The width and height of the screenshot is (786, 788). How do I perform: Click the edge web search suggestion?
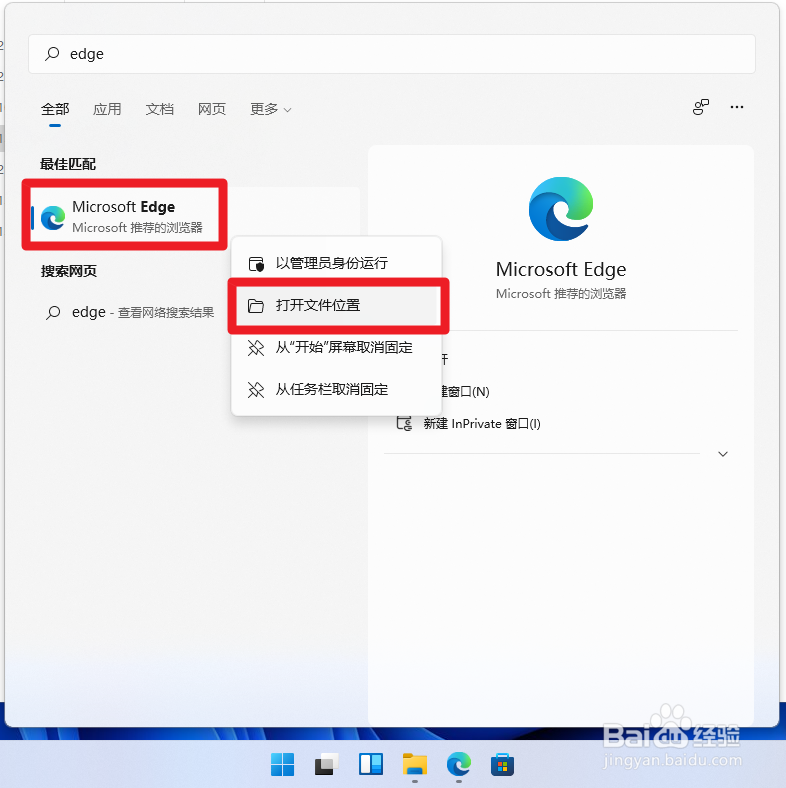pos(130,312)
